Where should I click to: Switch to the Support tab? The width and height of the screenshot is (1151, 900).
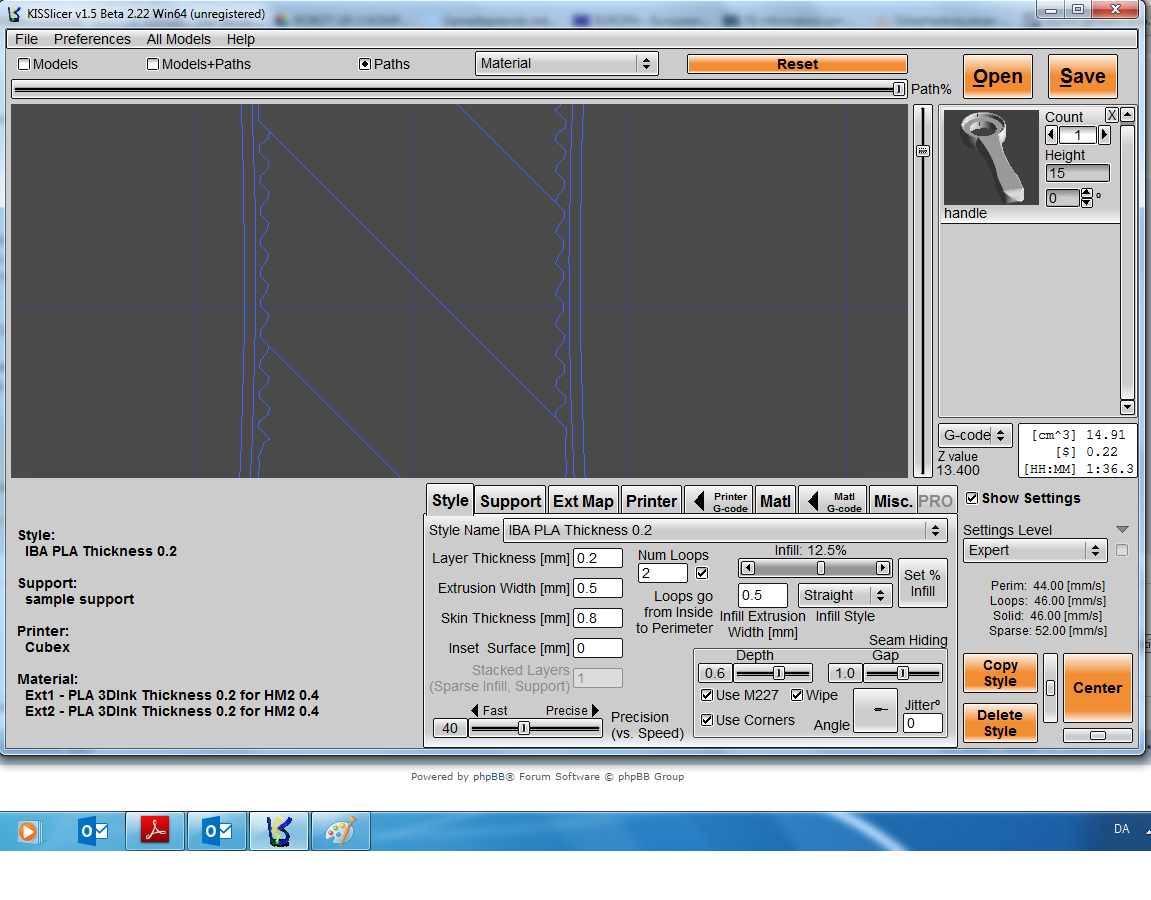click(510, 501)
